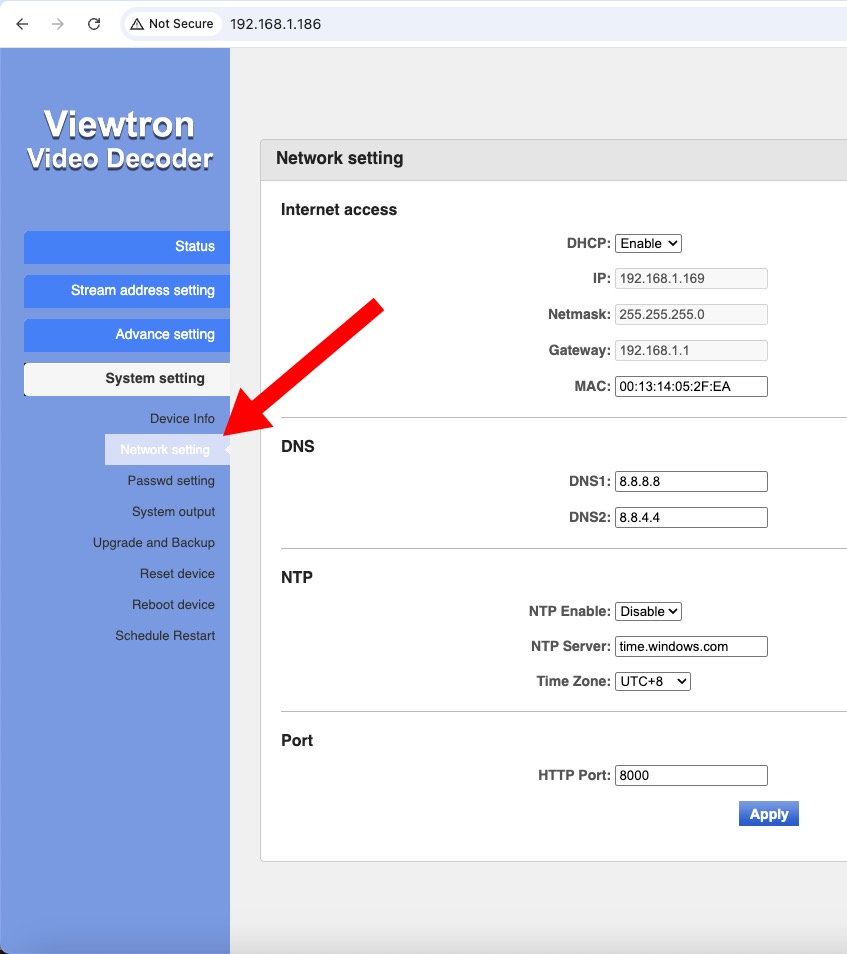The width and height of the screenshot is (847, 954).
Task: Select the DNS1 input field
Action: click(690, 481)
